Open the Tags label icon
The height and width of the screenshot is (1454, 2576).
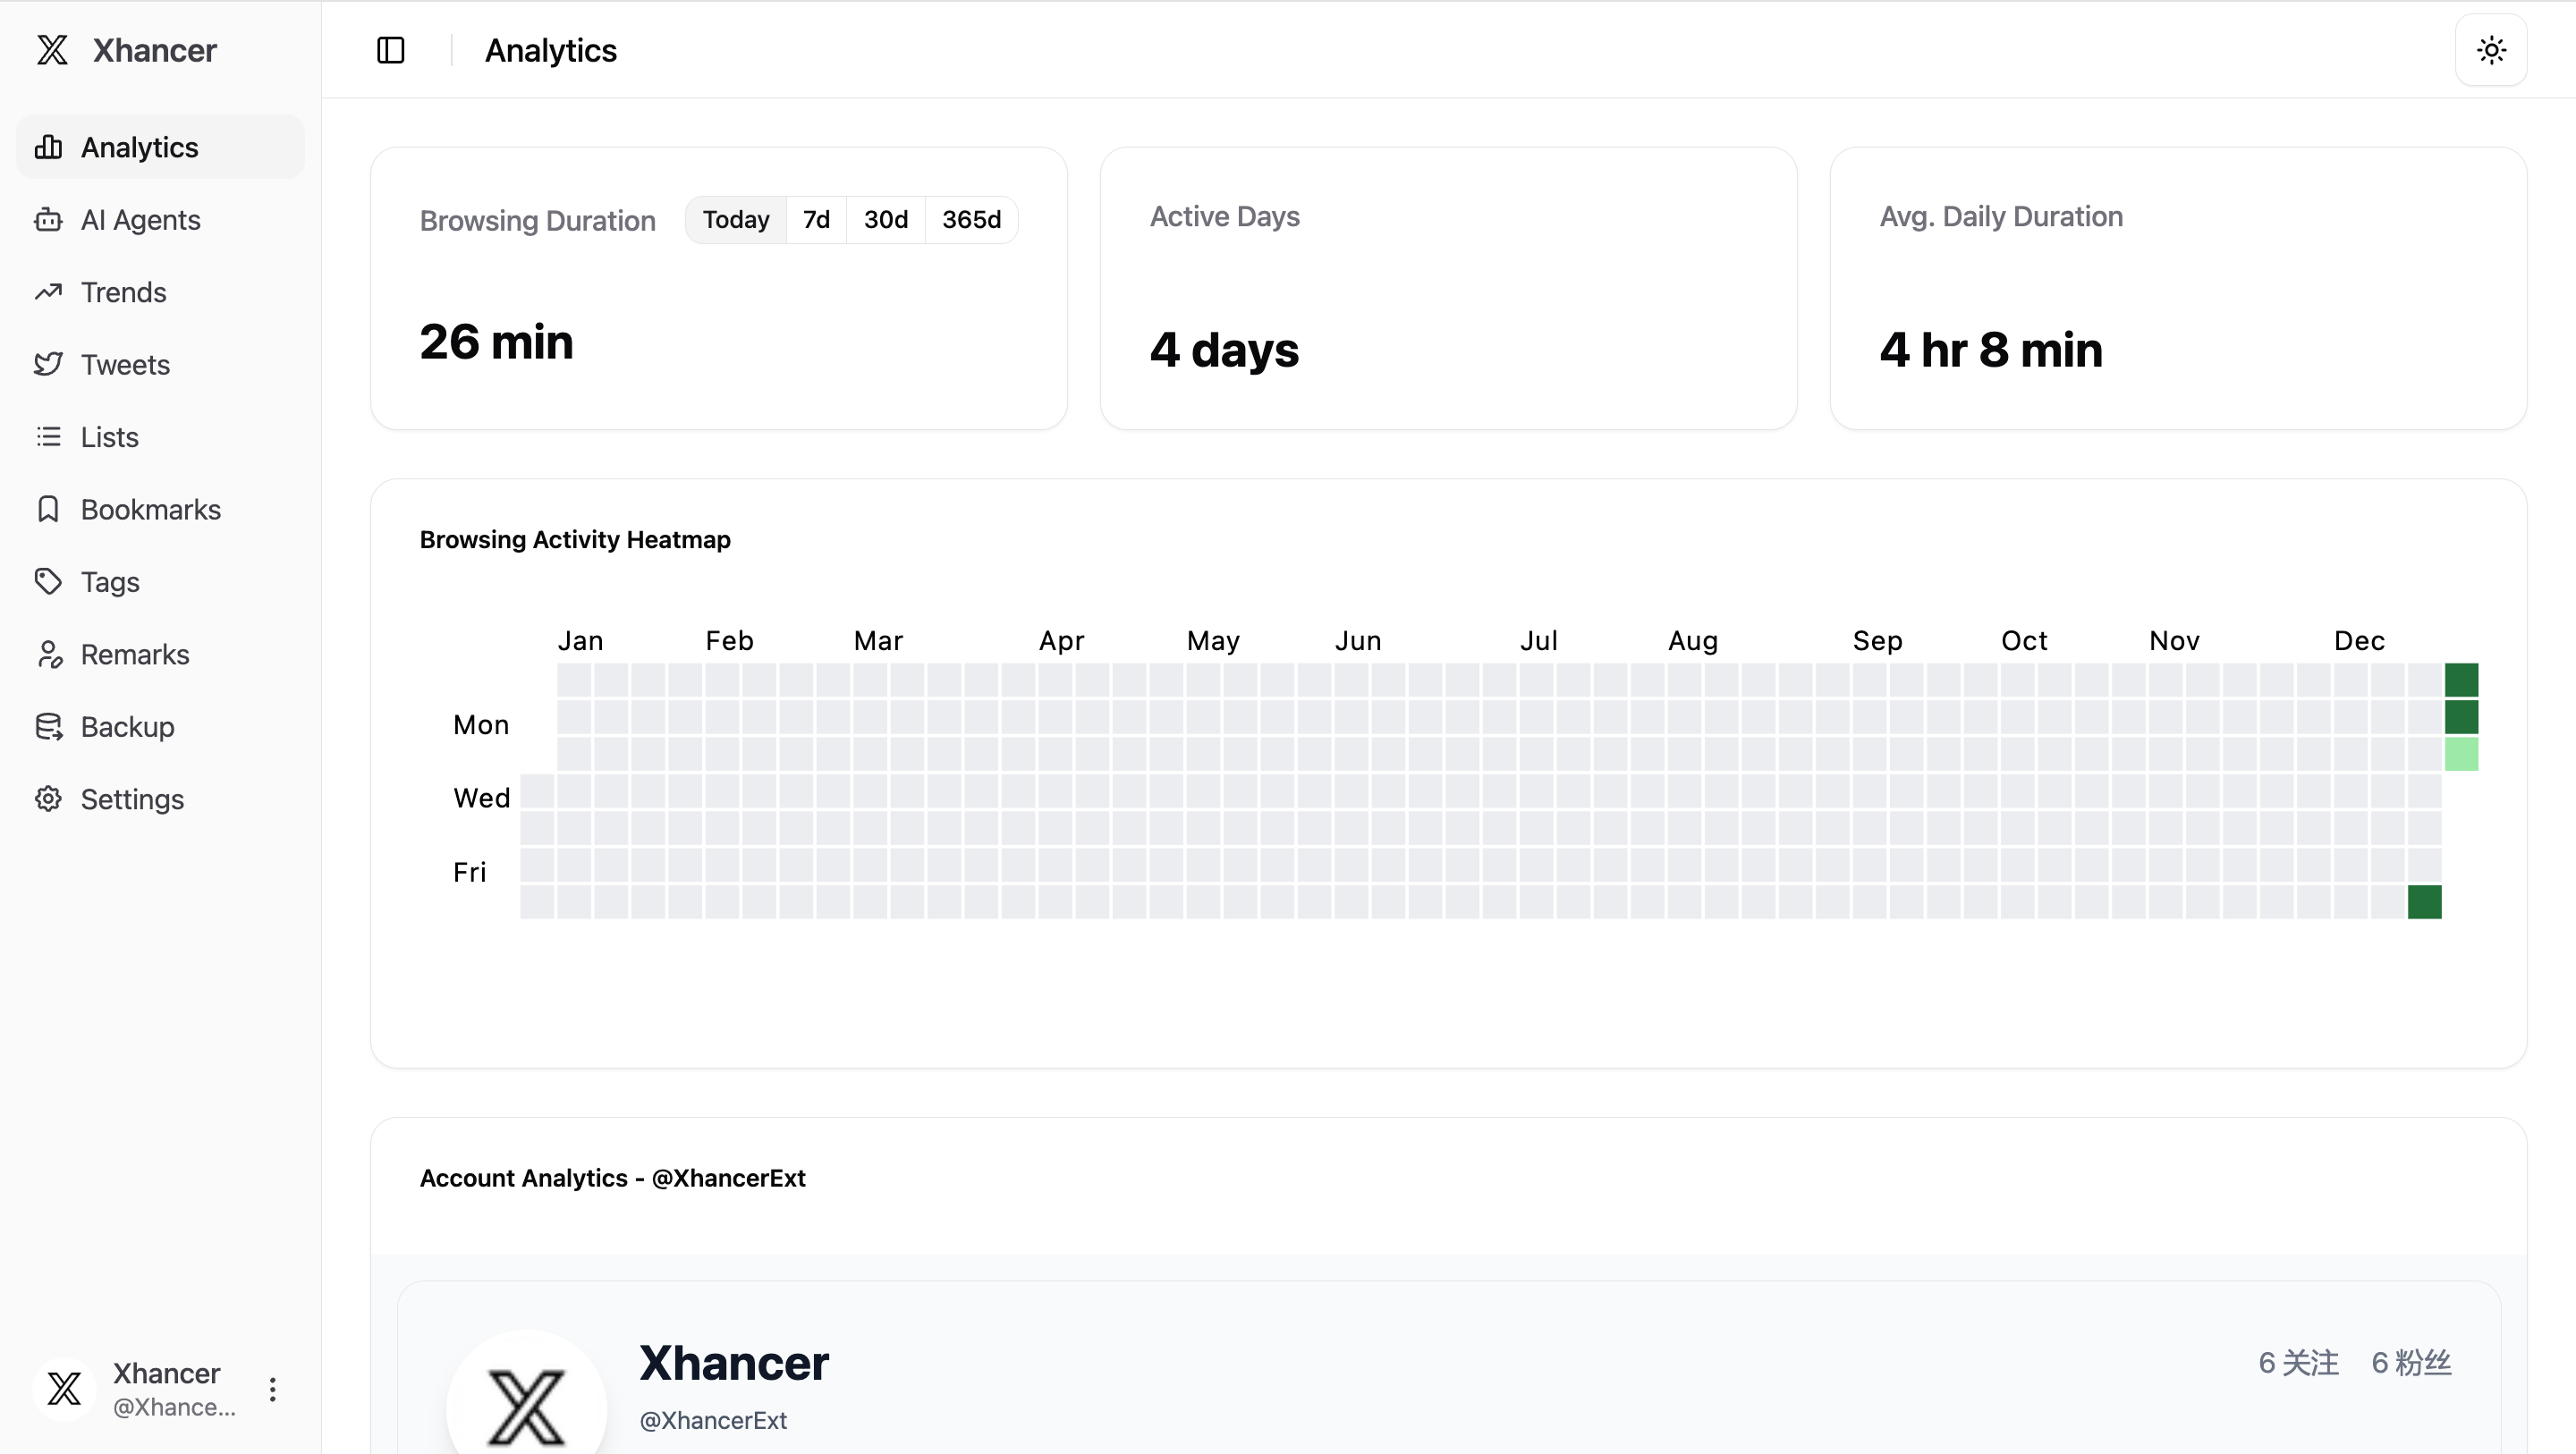(x=48, y=582)
